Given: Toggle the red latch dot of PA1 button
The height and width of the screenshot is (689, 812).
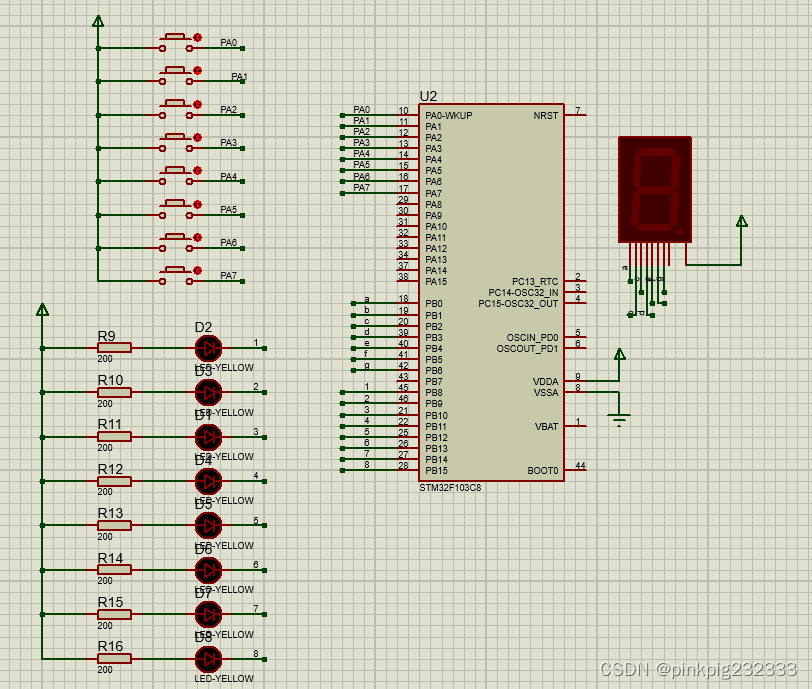Looking at the screenshot, I should [197, 70].
